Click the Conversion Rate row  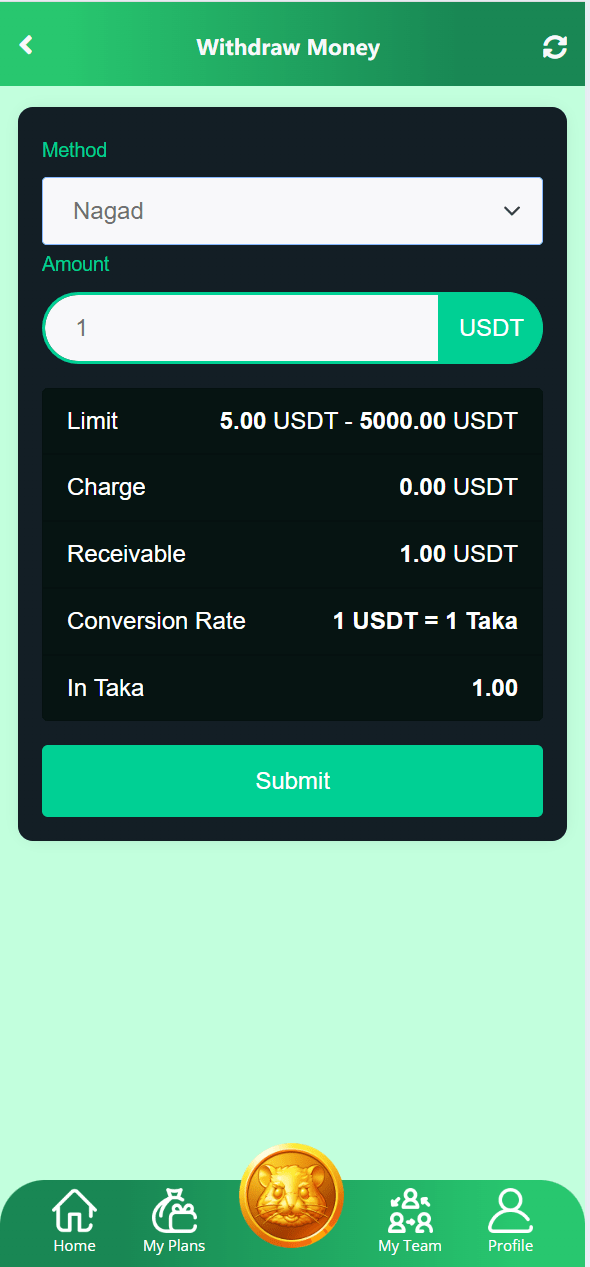pos(292,621)
